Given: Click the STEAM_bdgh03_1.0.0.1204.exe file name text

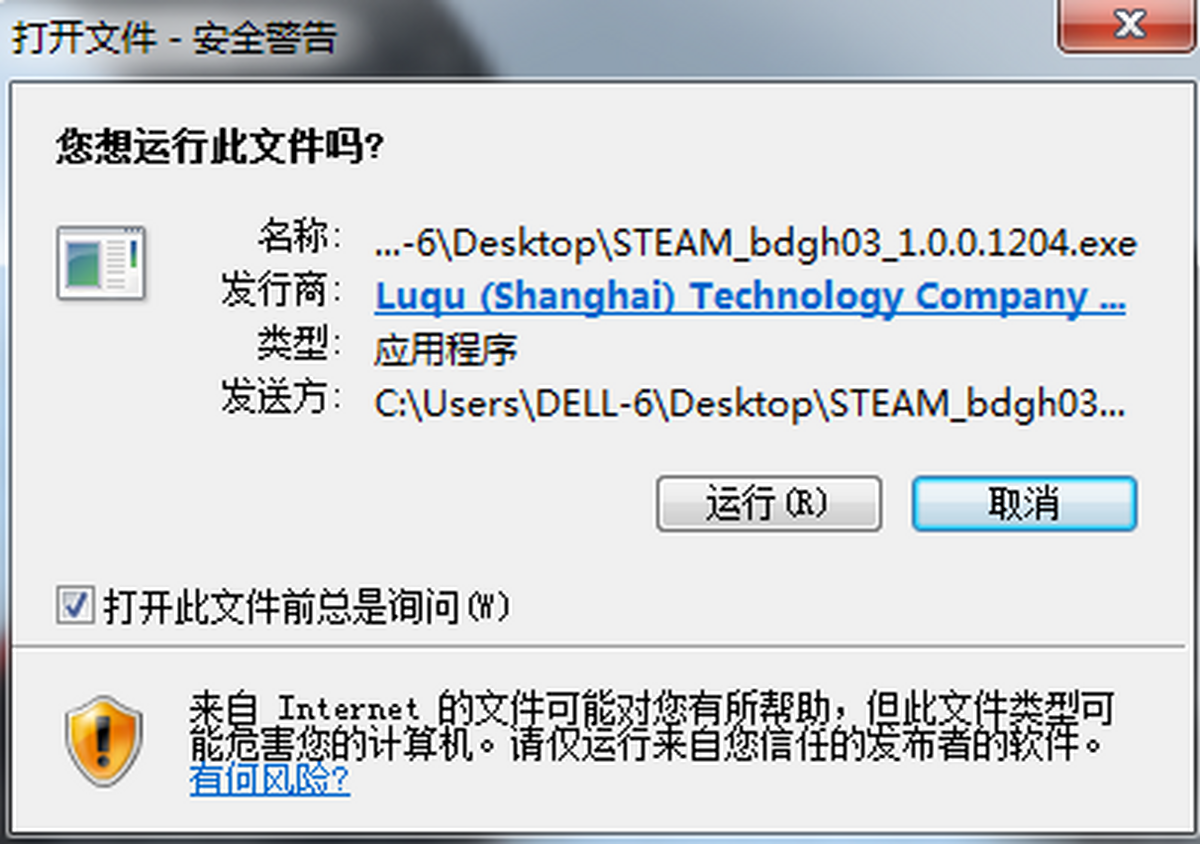Looking at the screenshot, I should click(x=874, y=244).
